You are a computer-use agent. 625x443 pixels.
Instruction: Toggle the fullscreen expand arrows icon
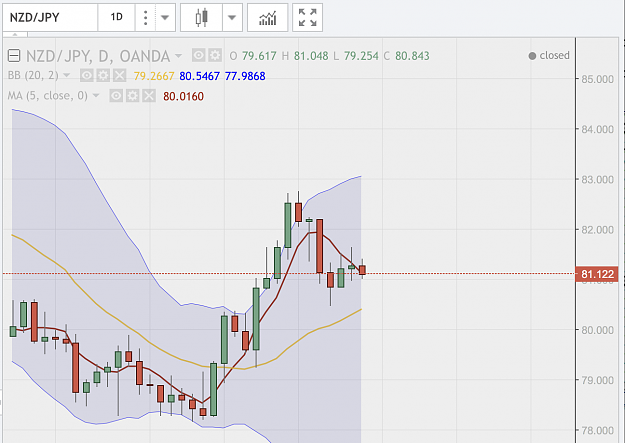pos(307,18)
